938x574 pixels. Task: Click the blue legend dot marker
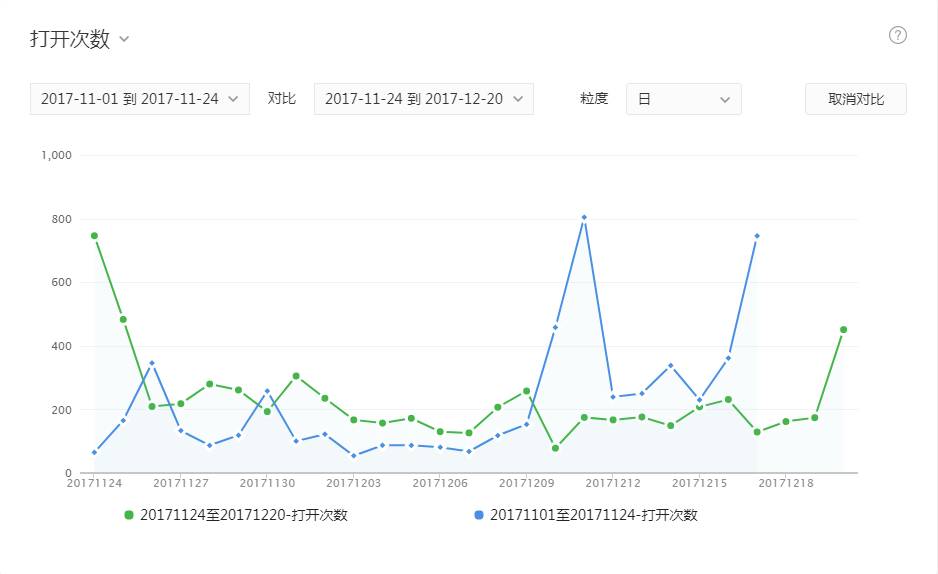point(479,515)
